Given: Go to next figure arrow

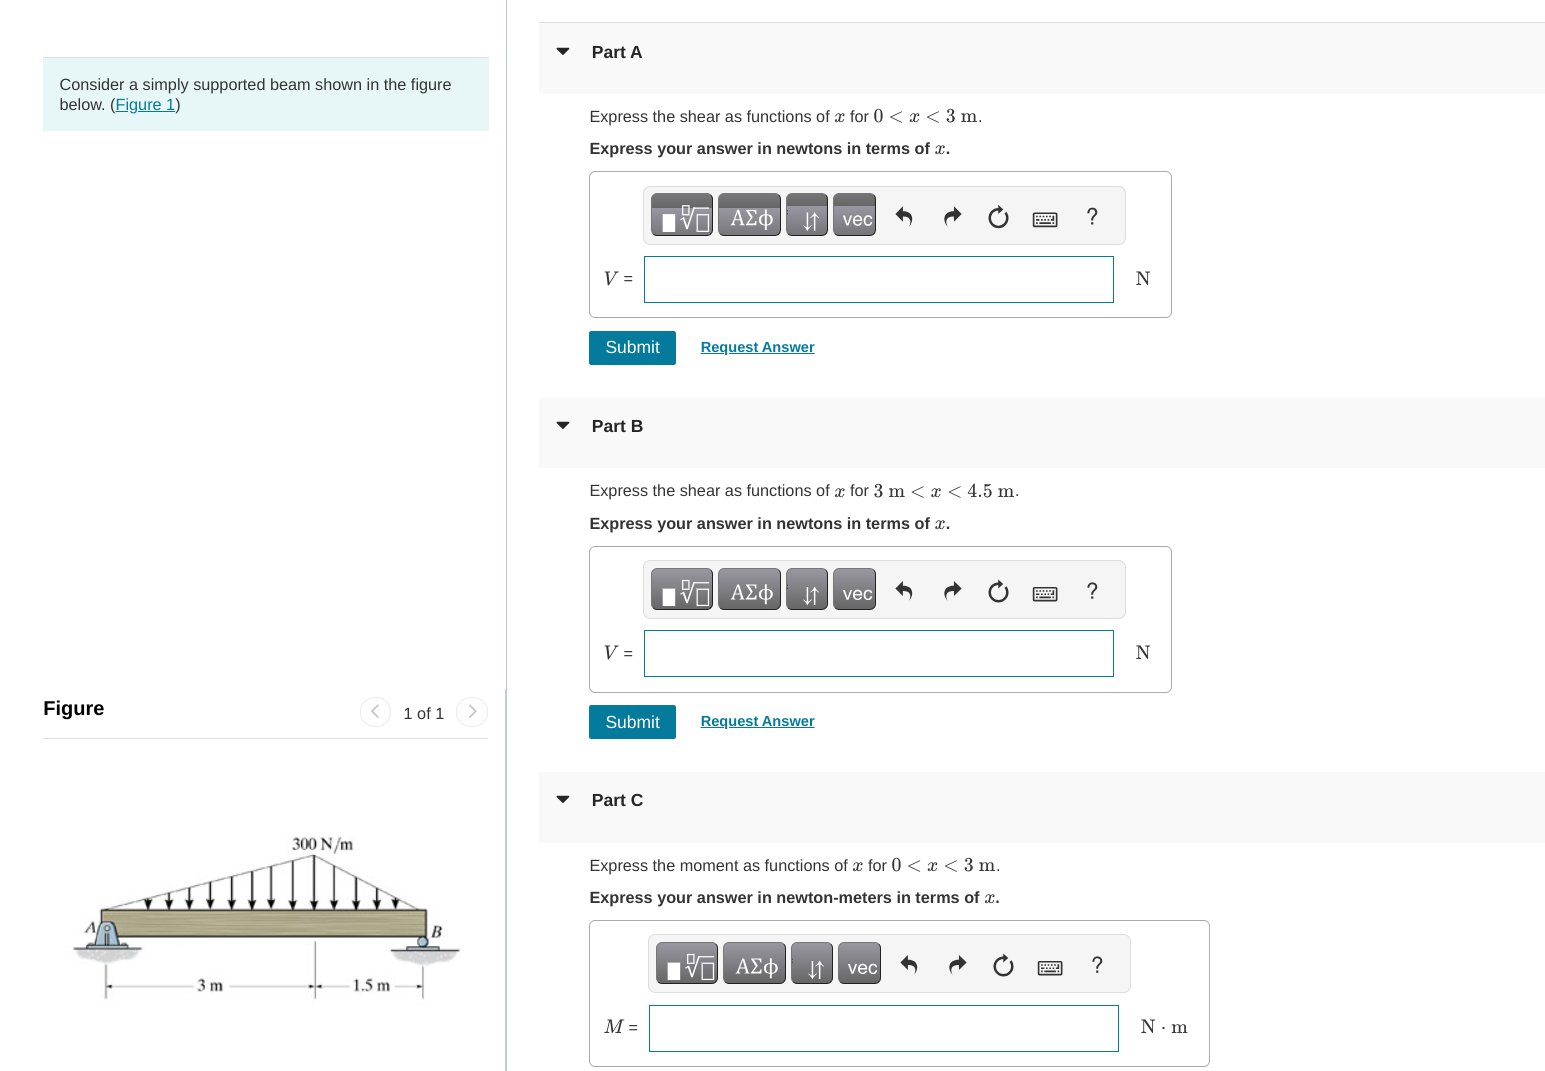Looking at the screenshot, I should click(x=472, y=712).
